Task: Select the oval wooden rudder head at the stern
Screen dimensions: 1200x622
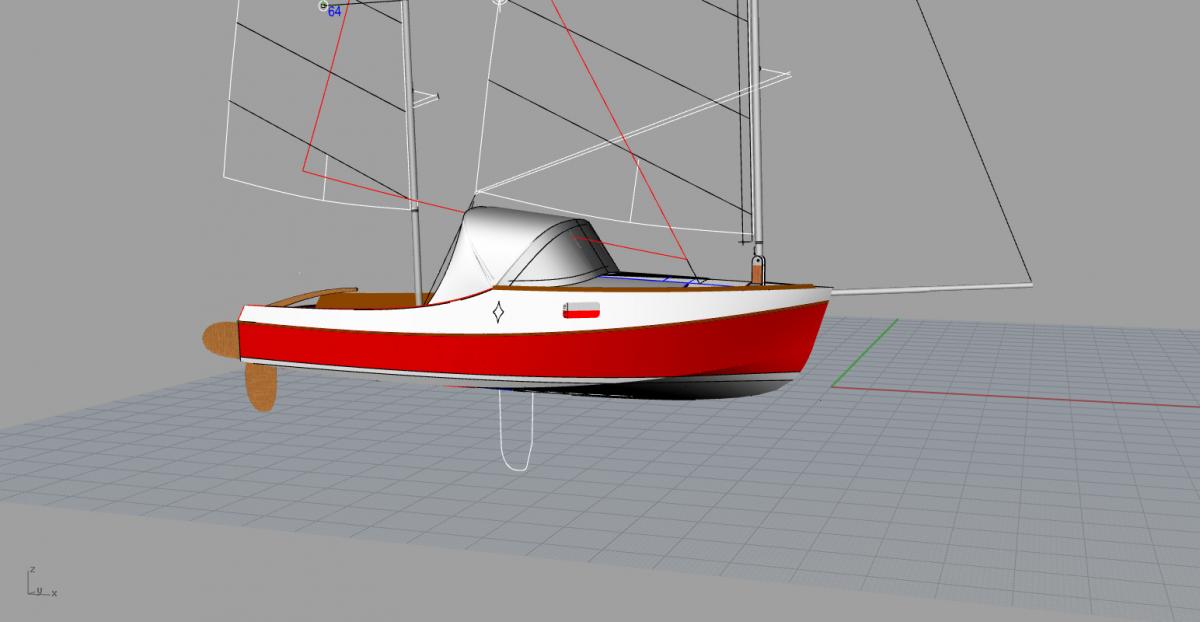Action: [x=220, y=338]
